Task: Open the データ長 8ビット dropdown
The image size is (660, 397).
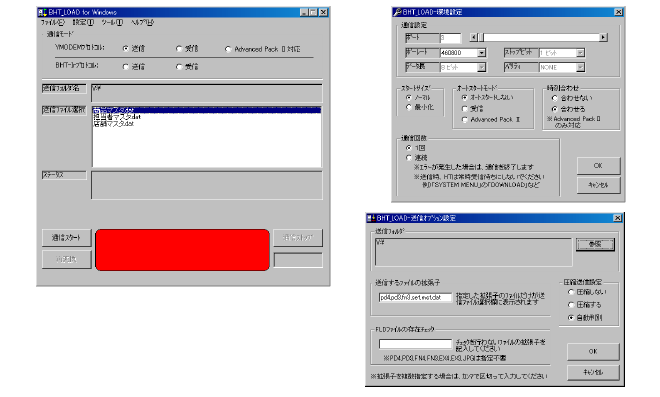Action: point(482,67)
